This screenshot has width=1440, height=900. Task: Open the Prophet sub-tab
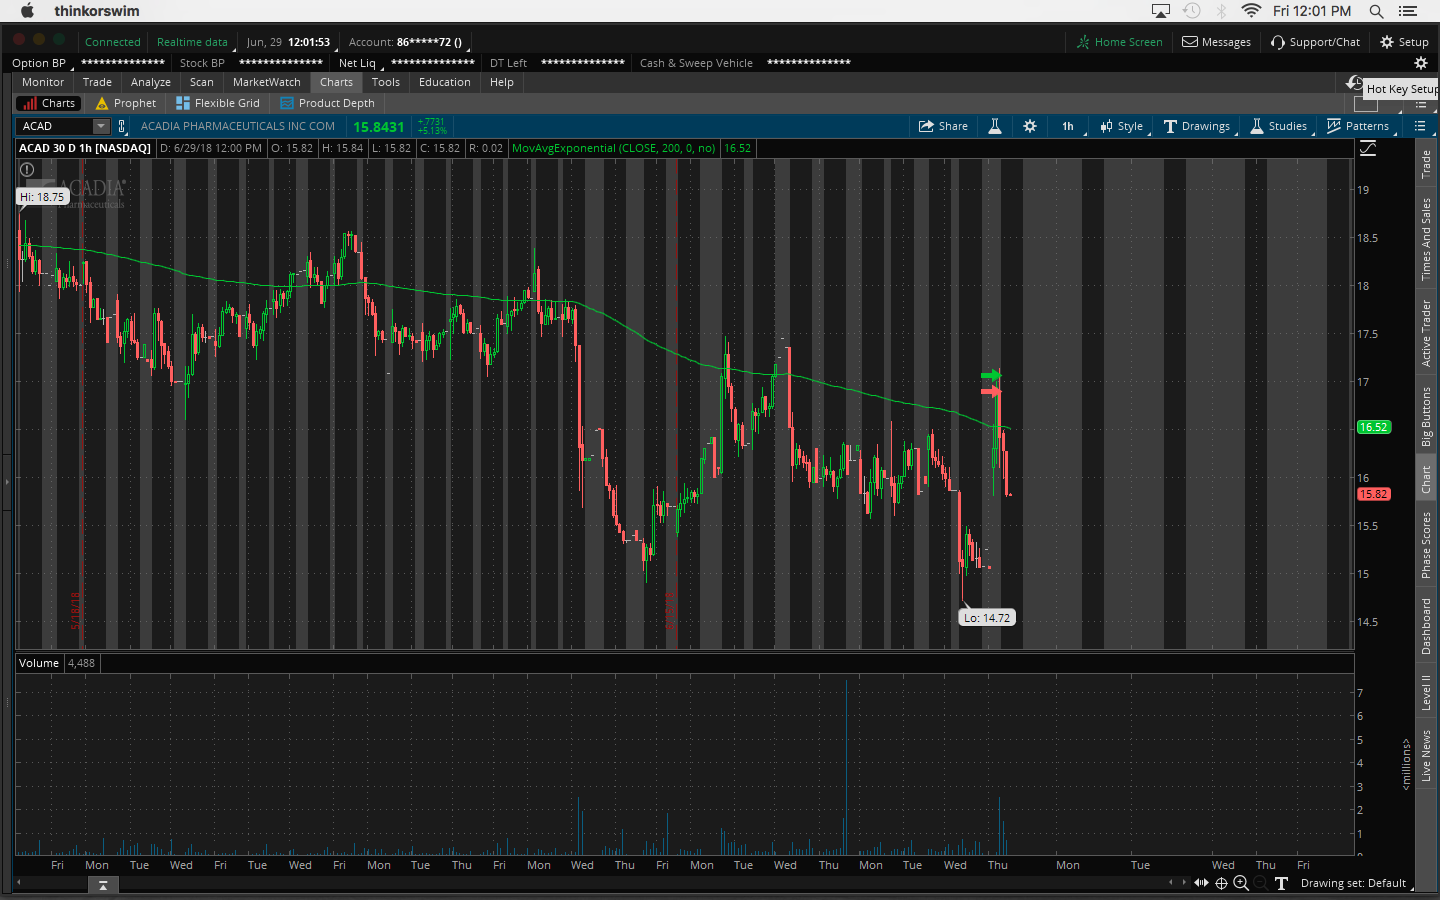point(126,103)
